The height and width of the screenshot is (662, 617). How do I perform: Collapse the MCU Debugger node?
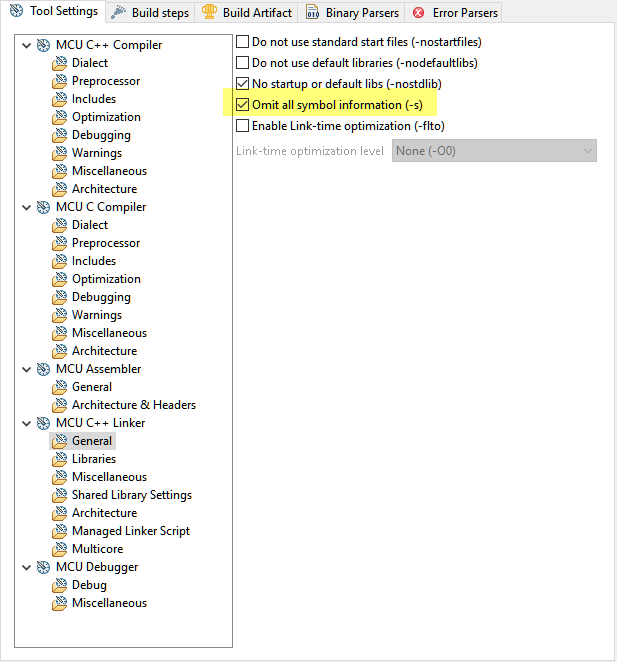pos(27,567)
